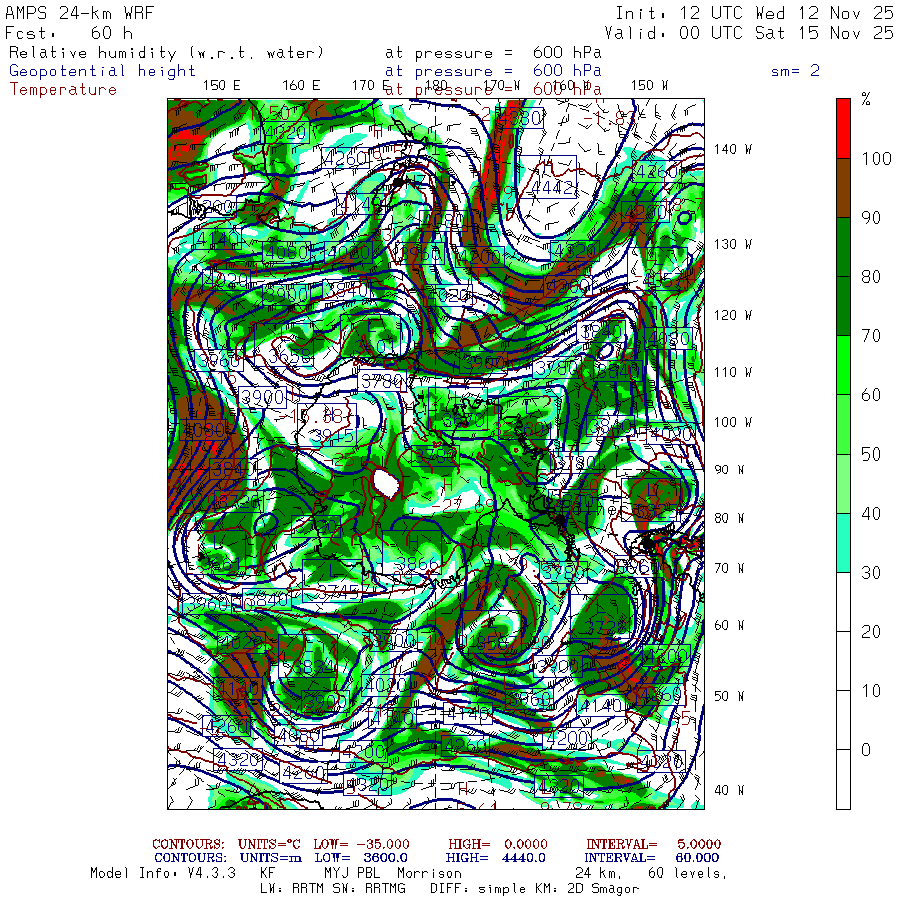
Task: Click the blue 'LOW= 3600.0' legend value
Action: click(x=361, y=858)
